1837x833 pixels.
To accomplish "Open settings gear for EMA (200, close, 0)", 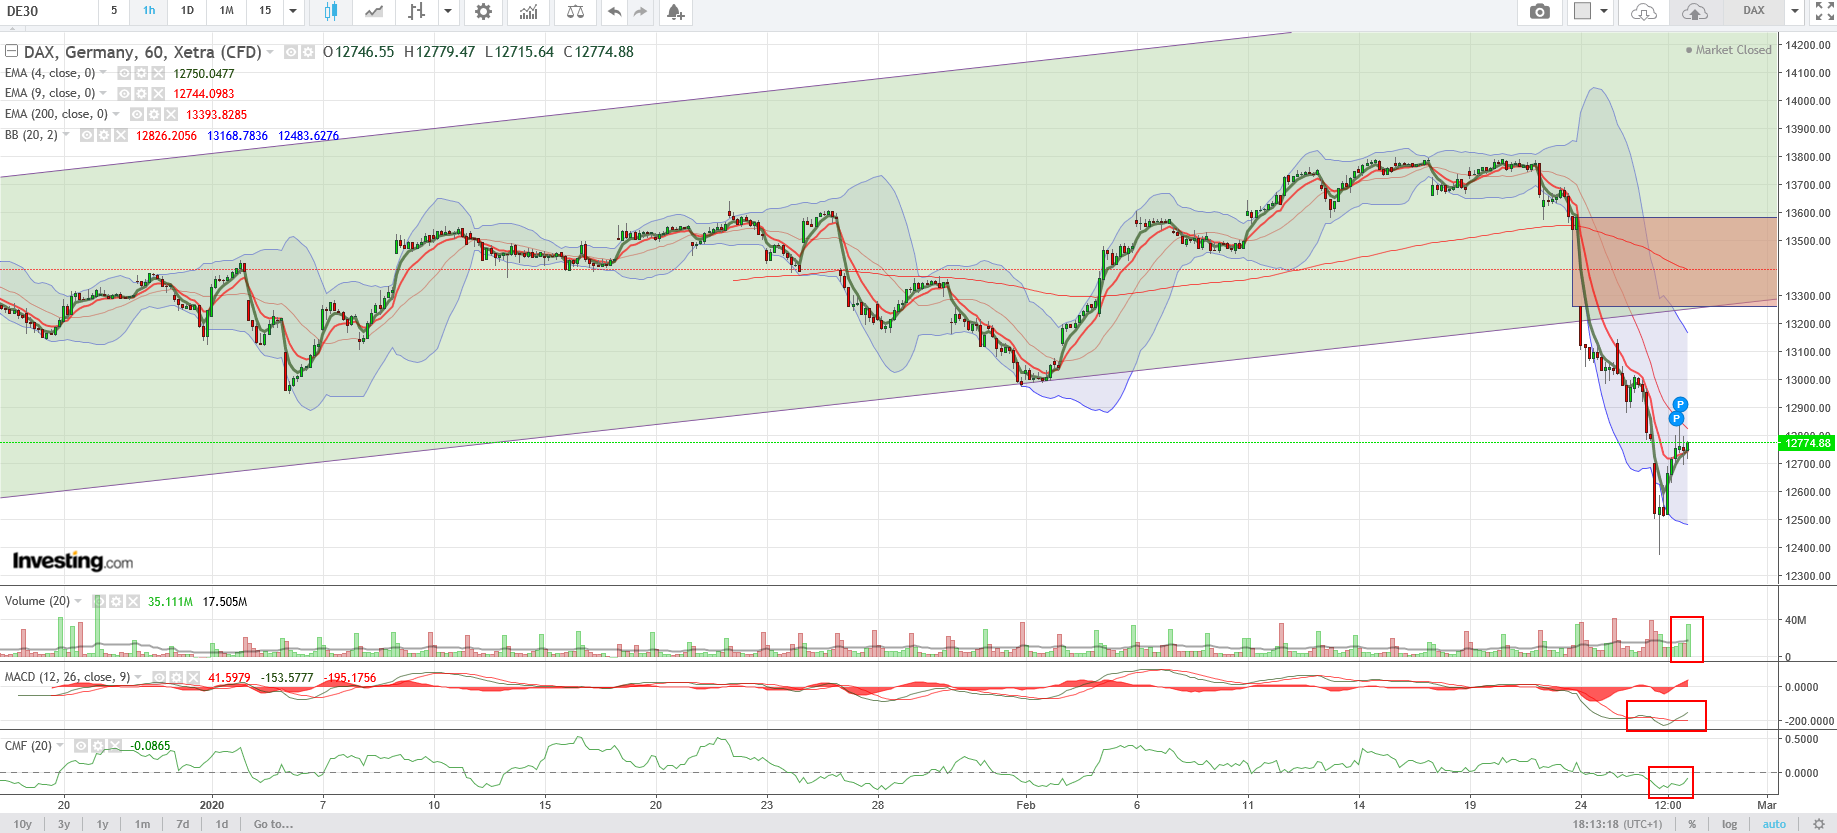I will coord(154,114).
